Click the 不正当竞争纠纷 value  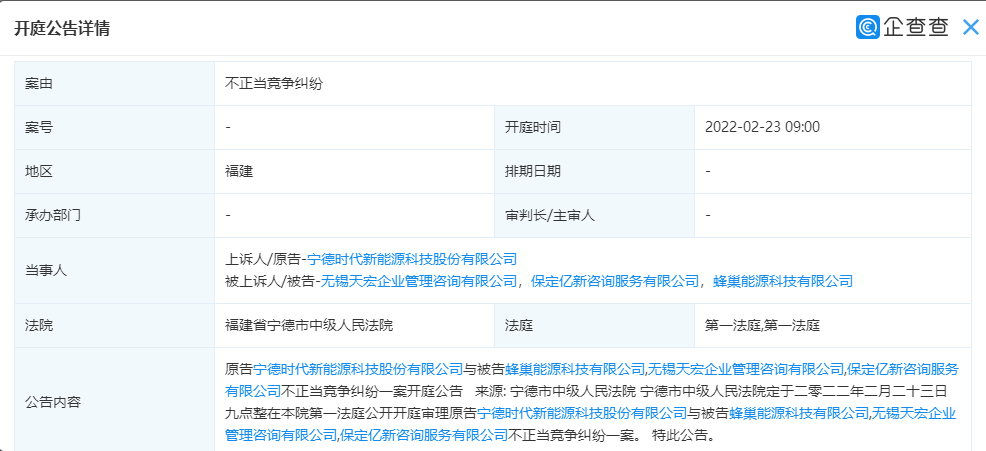(x=274, y=83)
